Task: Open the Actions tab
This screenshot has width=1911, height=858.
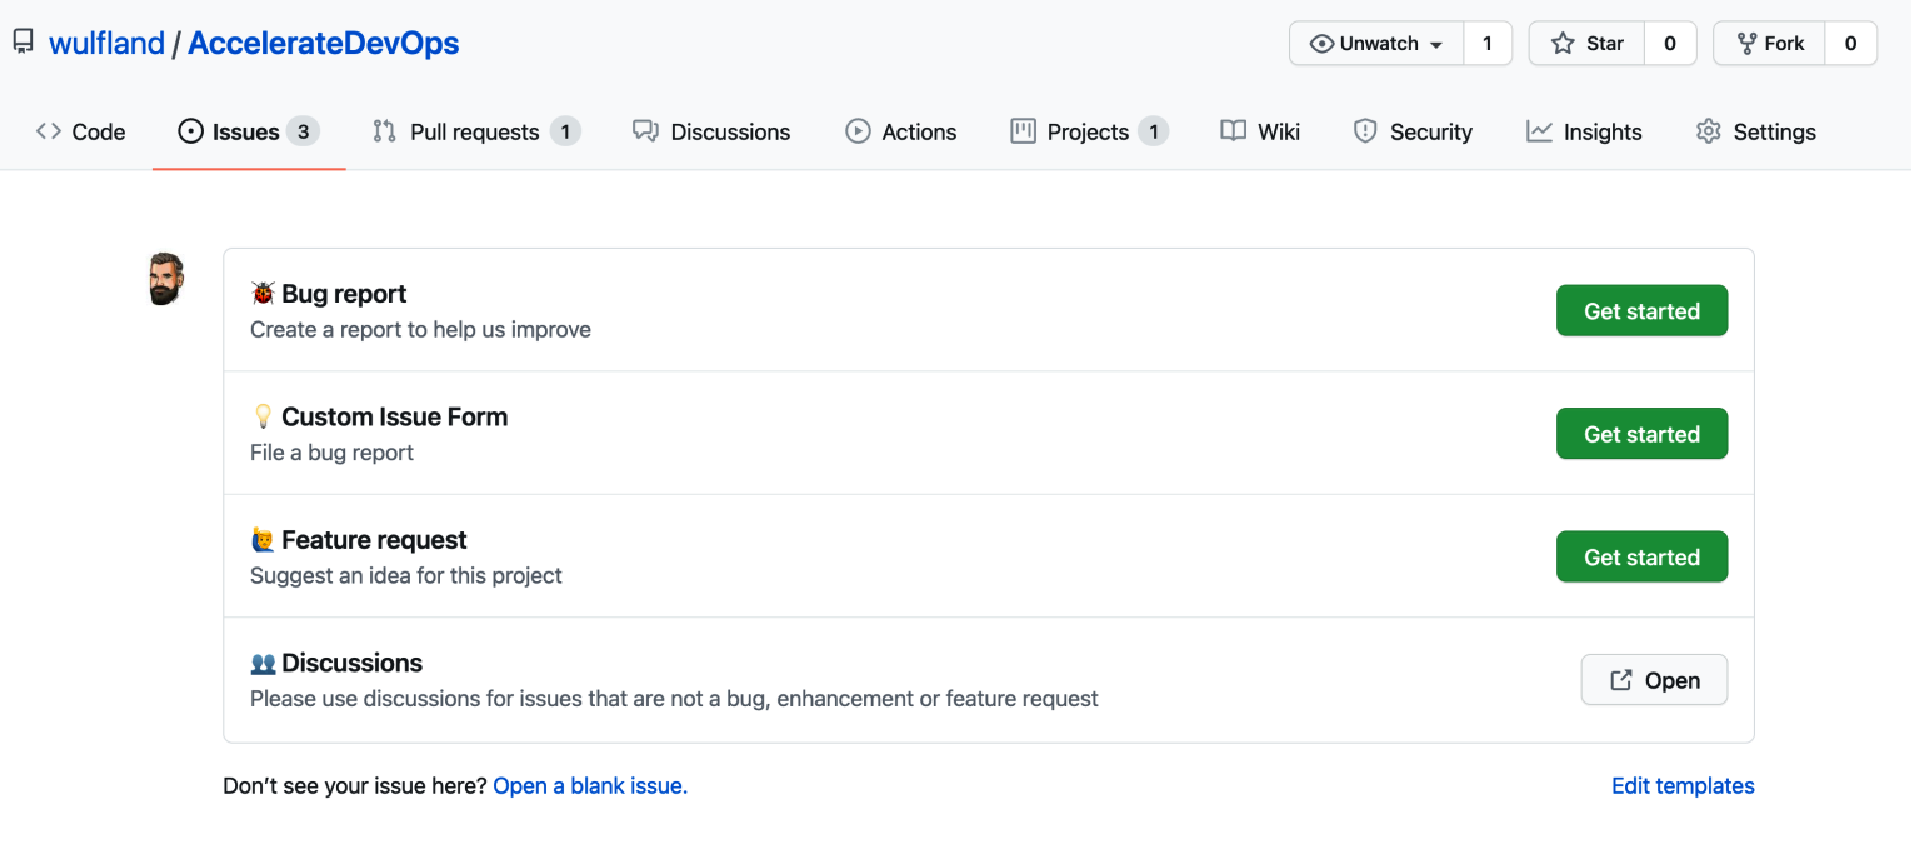Action: pyautogui.click(x=900, y=132)
